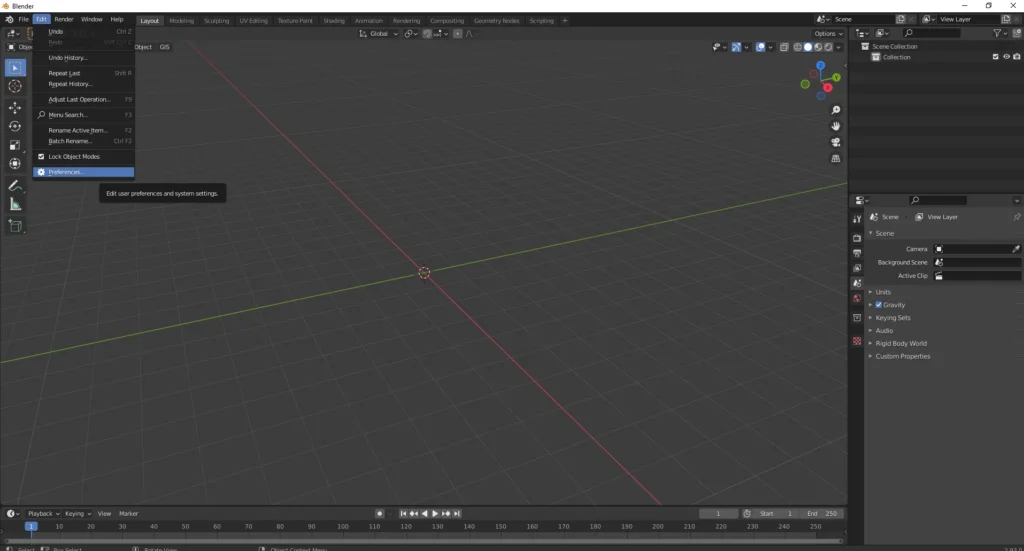Screen dimensions: 1024x551
Task: Choose Undo History from Edit menu
Action: [84, 58]
